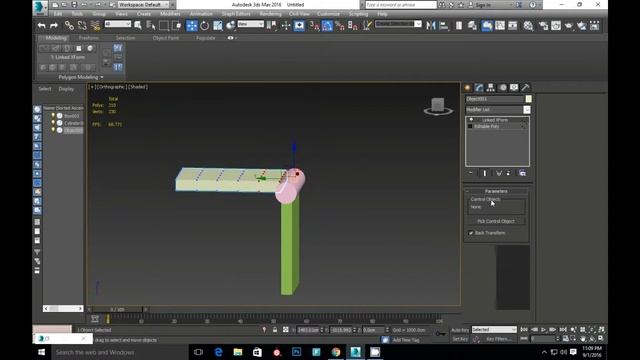Image resolution: width=640 pixels, height=360 pixels.
Task: Open the Utilities command panel tab
Action: 526,88
